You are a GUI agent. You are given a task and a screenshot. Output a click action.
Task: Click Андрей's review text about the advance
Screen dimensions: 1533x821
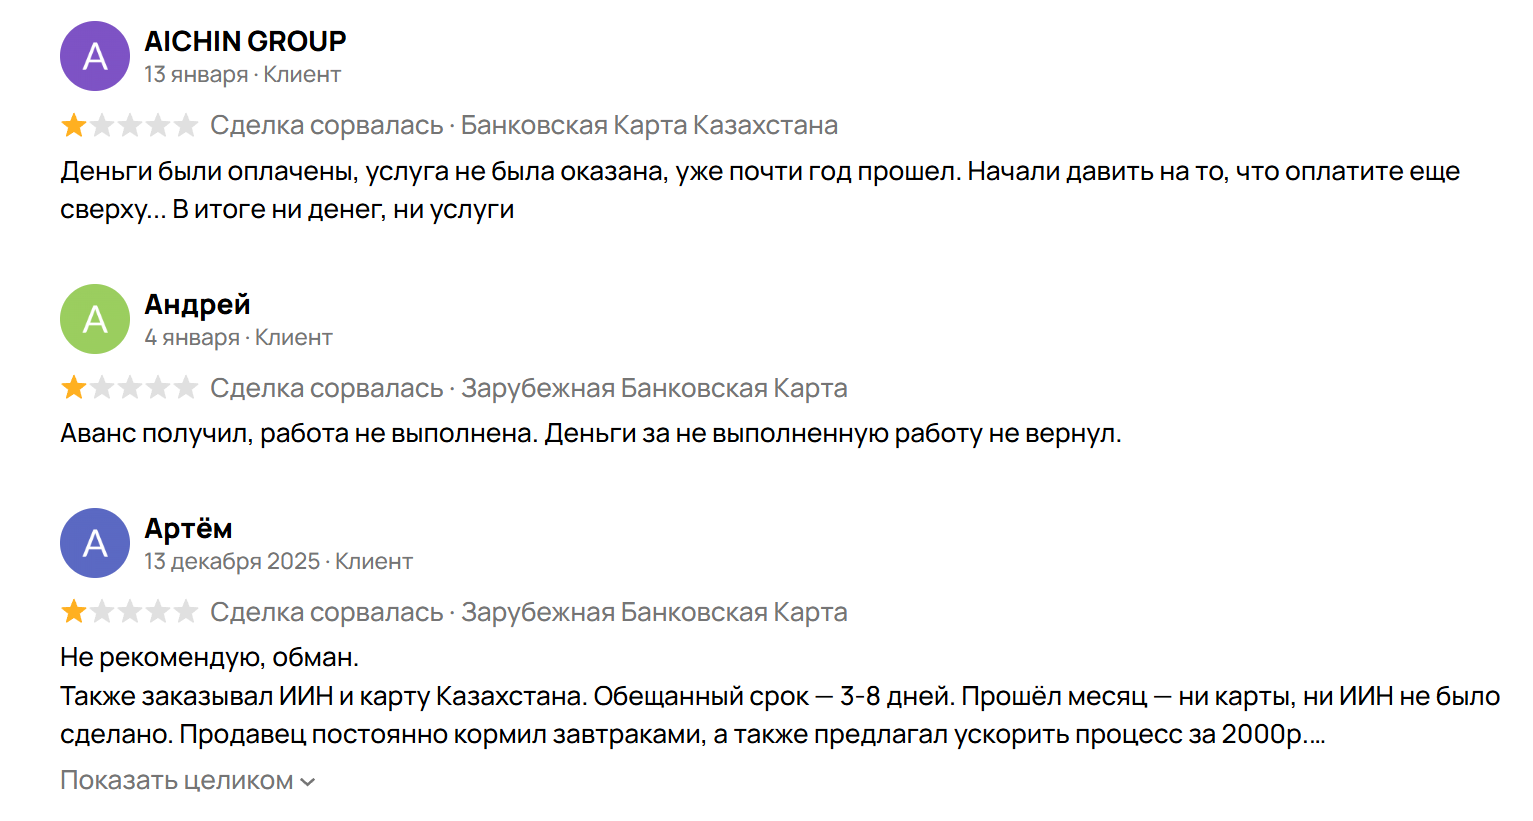[x=590, y=434]
